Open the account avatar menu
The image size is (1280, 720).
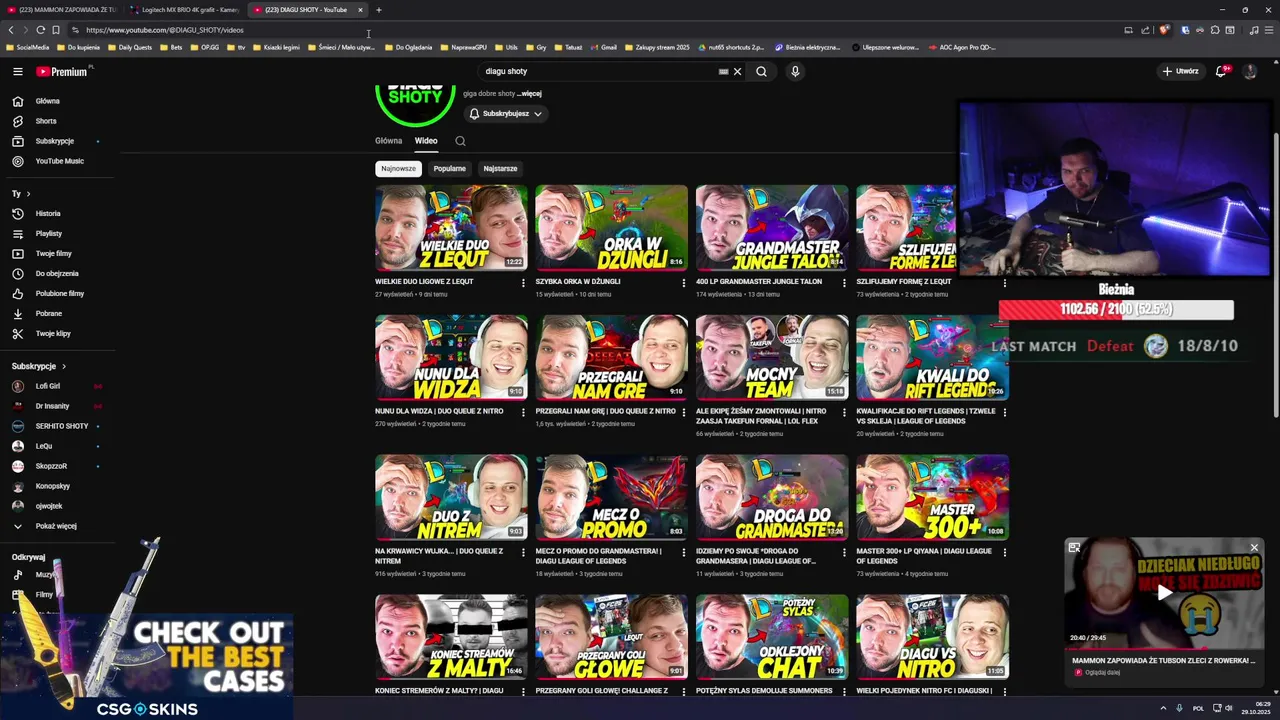pos(1249,71)
